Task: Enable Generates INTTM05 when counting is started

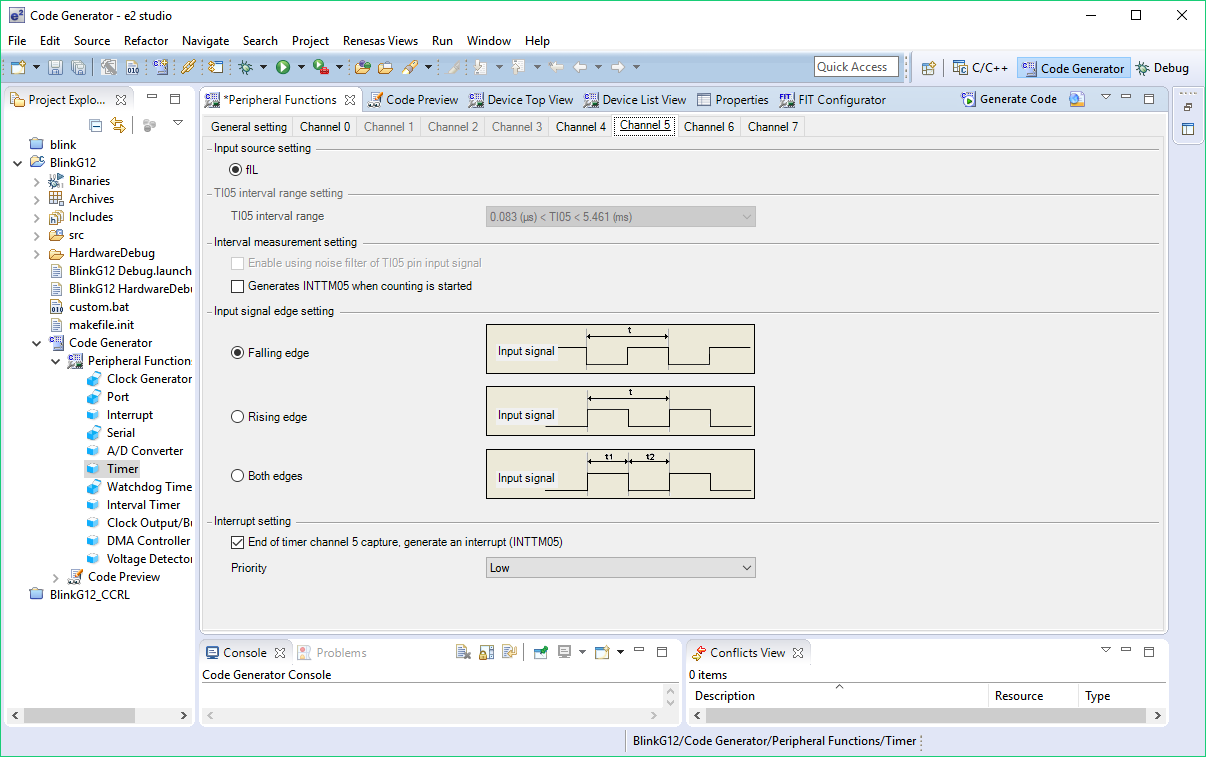Action: tap(238, 286)
